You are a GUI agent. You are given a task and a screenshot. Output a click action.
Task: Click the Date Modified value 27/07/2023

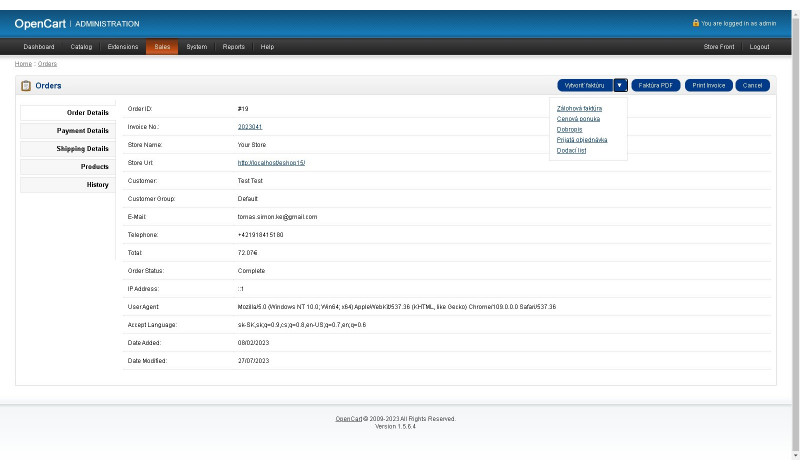[x=254, y=361]
